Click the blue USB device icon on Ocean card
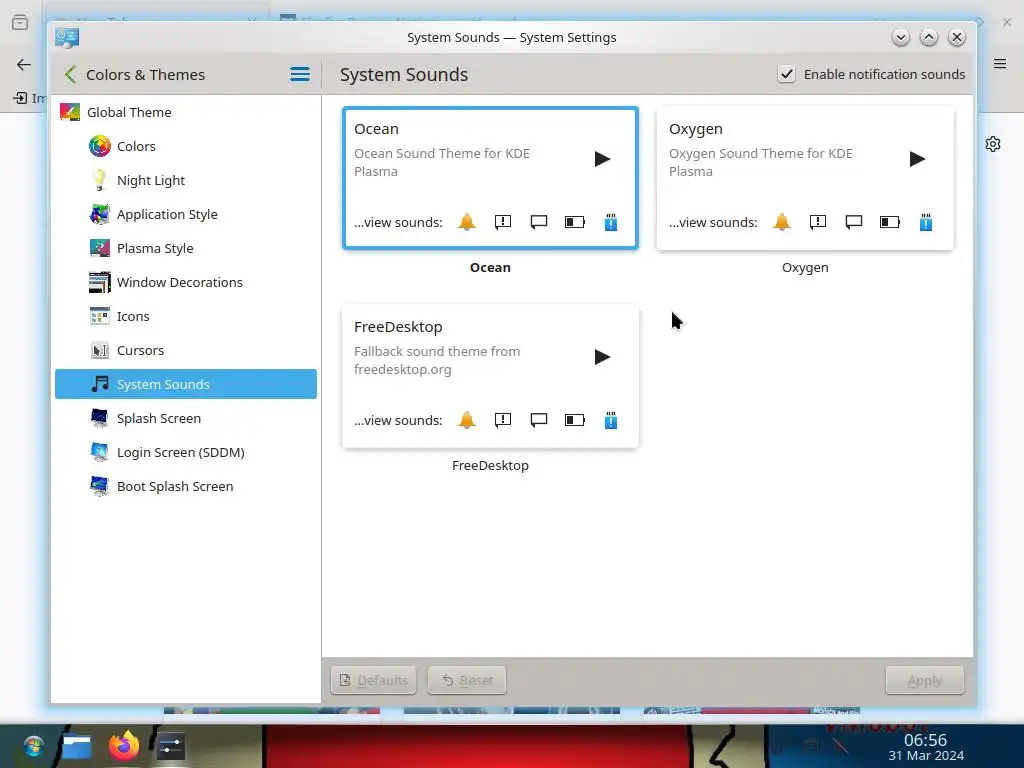Screen dimensions: 1024x768 [x=611, y=222]
